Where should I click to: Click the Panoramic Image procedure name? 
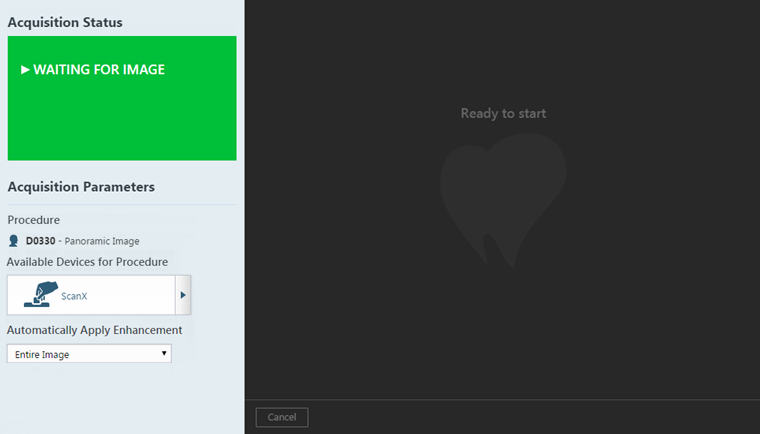[102, 241]
